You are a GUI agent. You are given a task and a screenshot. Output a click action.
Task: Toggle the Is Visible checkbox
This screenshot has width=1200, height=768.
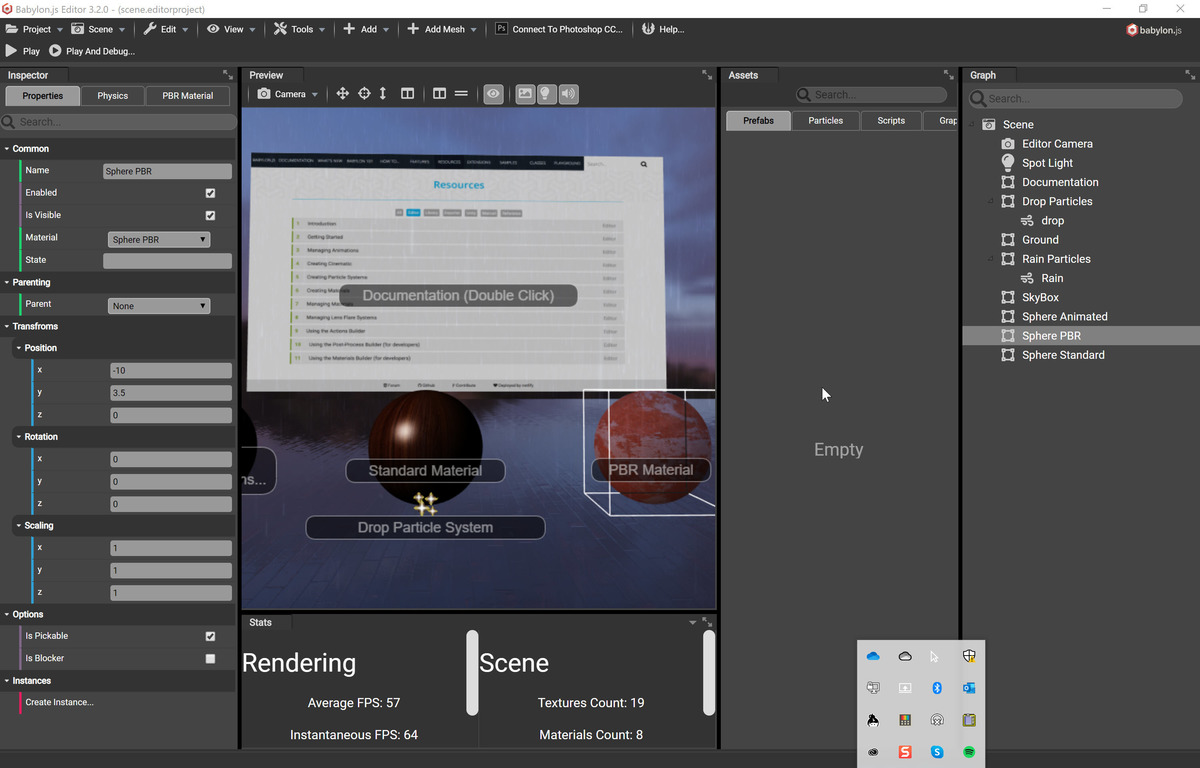[210, 215]
